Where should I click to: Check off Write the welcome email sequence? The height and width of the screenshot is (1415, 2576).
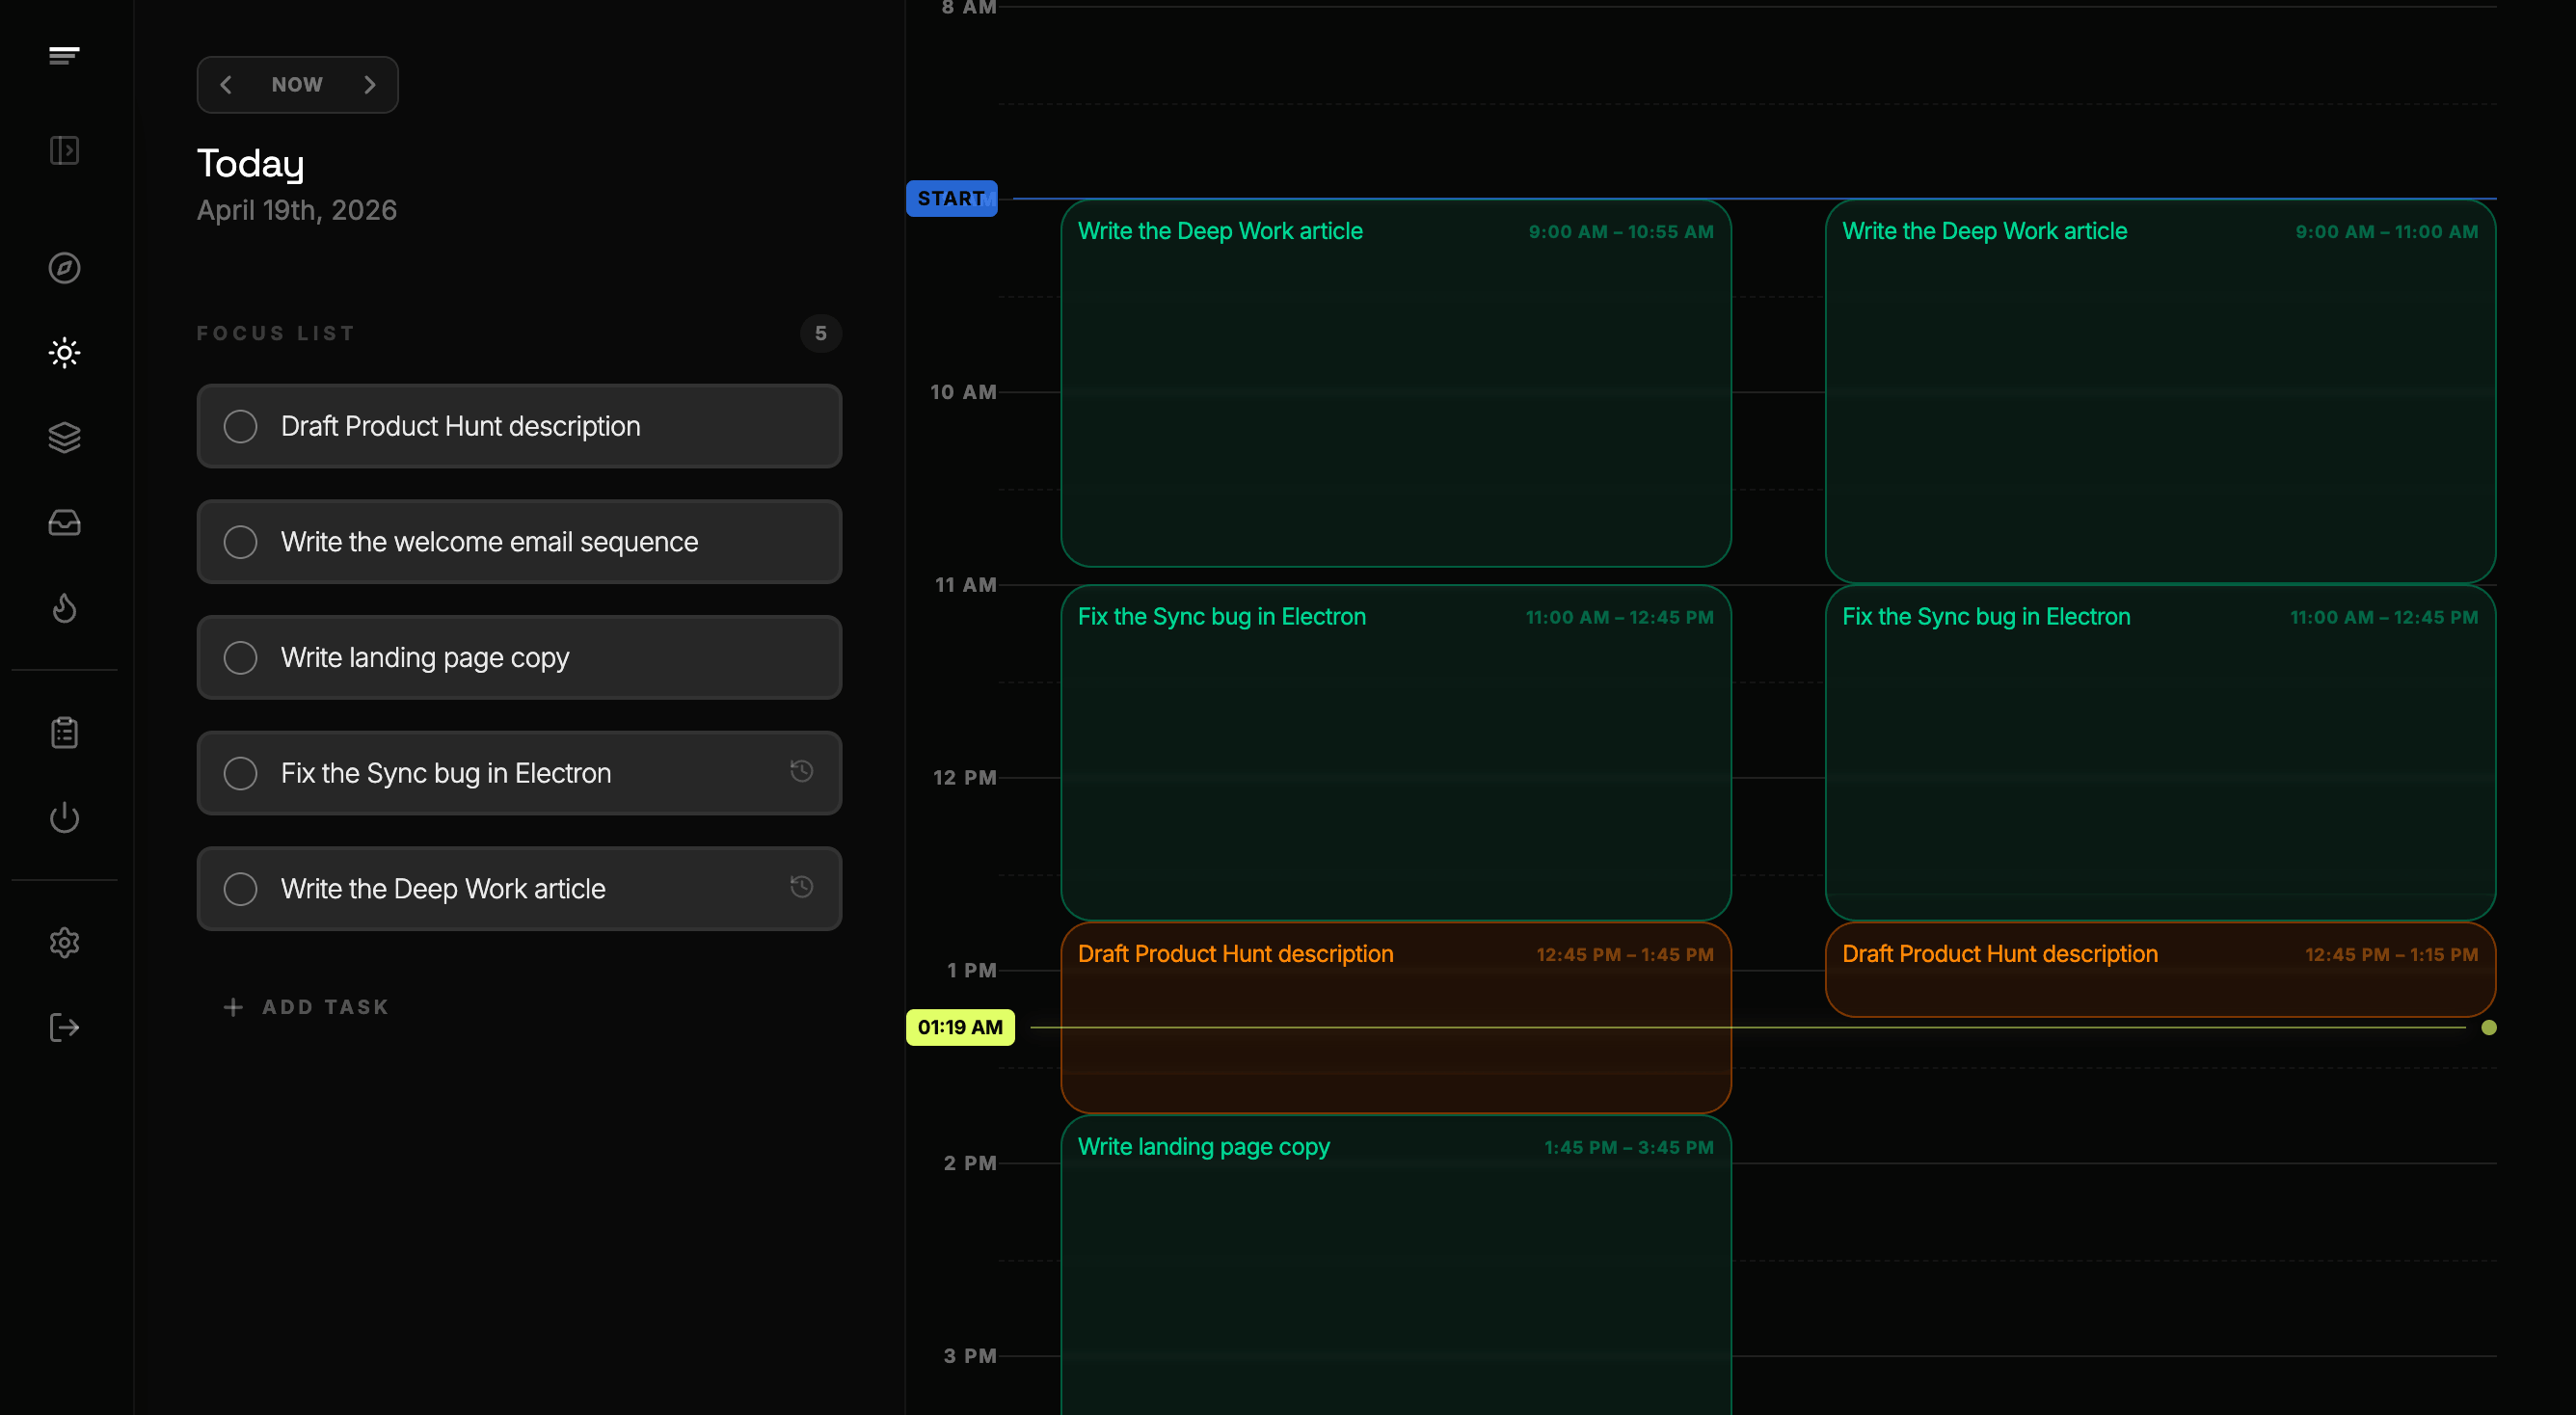click(x=240, y=541)
